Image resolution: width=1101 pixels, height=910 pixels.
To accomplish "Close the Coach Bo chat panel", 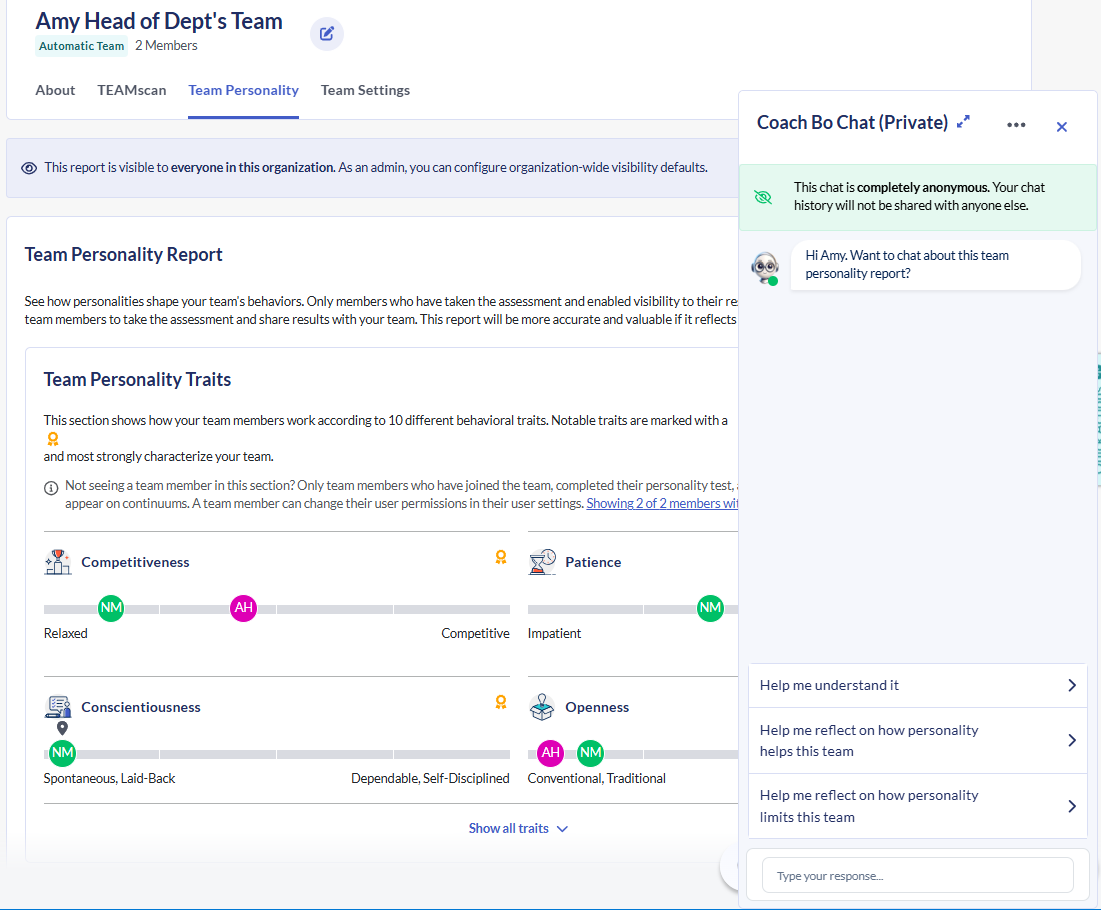I will [1062, 127].
